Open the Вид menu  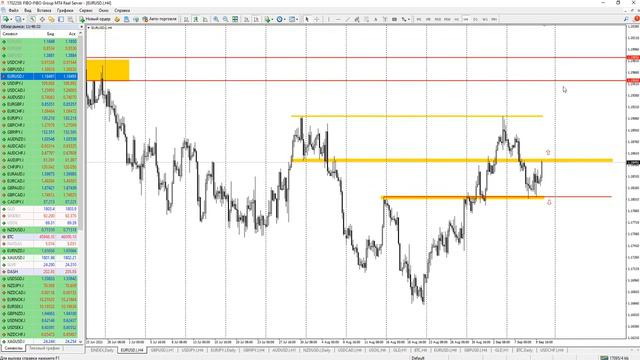tap(28, 10)
